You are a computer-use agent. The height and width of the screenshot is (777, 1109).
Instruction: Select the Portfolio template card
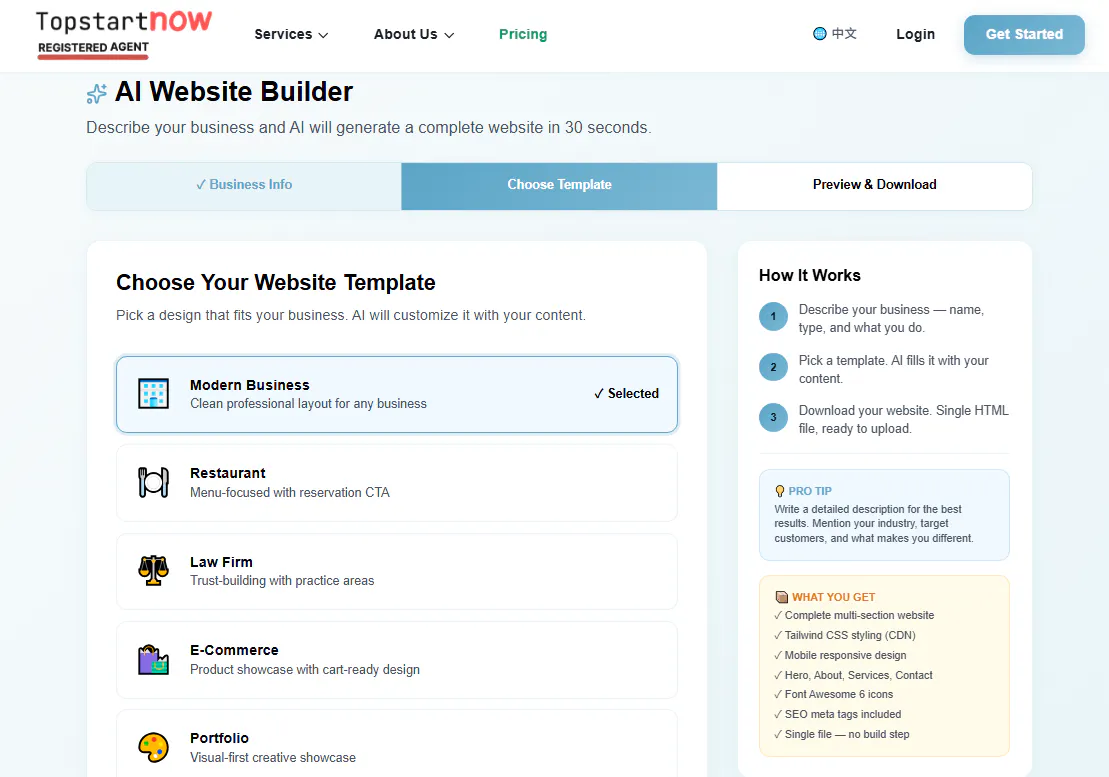(397, 744)
